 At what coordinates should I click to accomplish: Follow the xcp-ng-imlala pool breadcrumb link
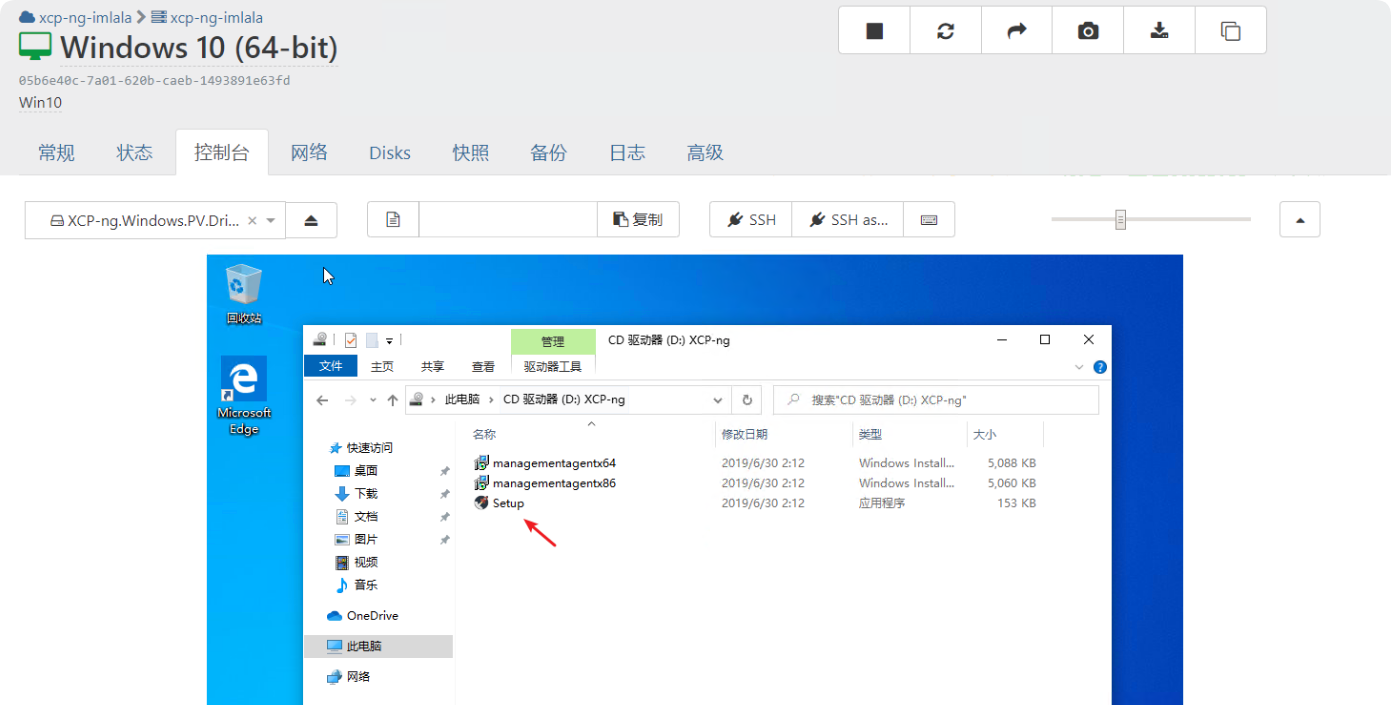76,18
